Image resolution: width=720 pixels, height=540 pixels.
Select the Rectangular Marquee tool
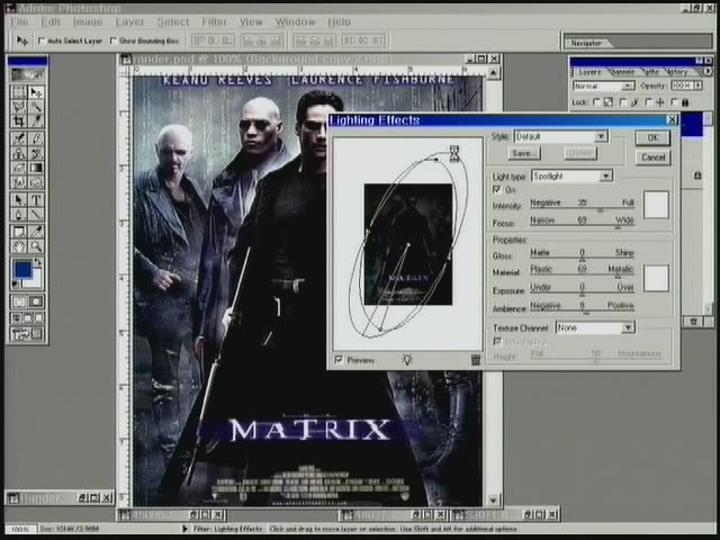click(x=19, y=92)
